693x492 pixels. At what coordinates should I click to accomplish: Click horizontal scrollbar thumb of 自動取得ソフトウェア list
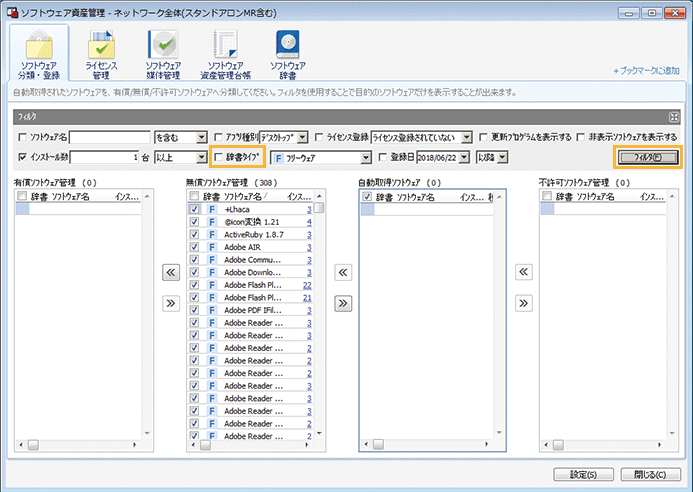[x=378, y=444]
